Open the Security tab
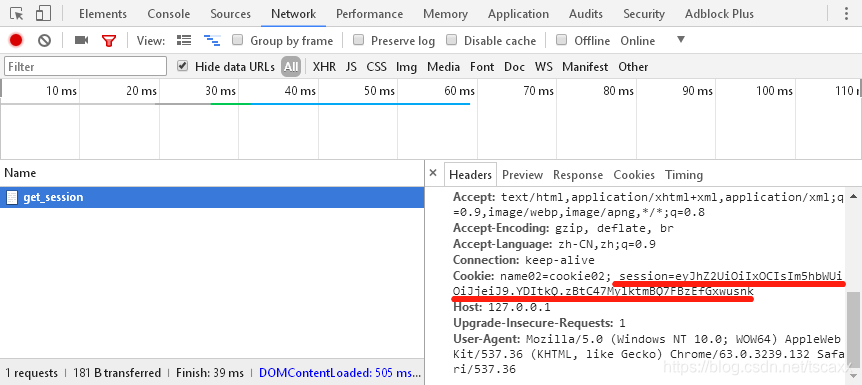862x385 pixels. point(644,14)
